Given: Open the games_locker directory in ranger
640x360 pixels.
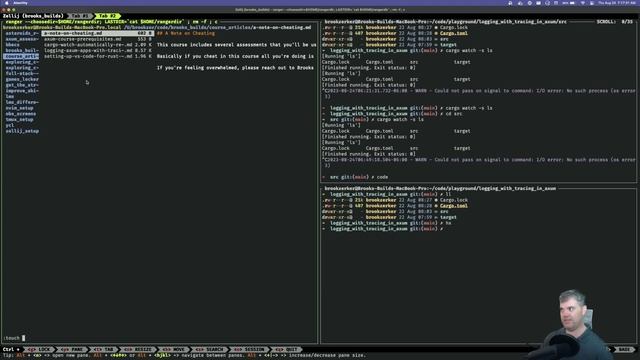Looking at the screenshot, I should pyautogui.click(x=22, y=79).
